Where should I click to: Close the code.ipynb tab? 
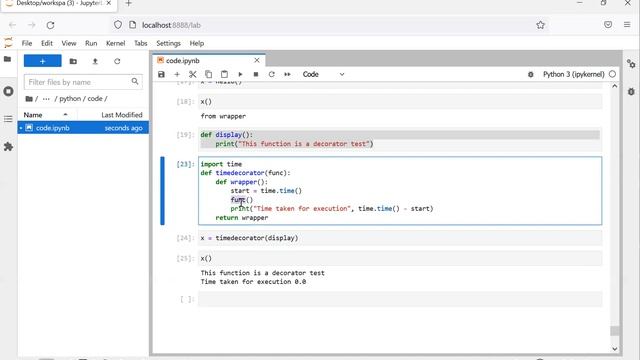(257, 60)
